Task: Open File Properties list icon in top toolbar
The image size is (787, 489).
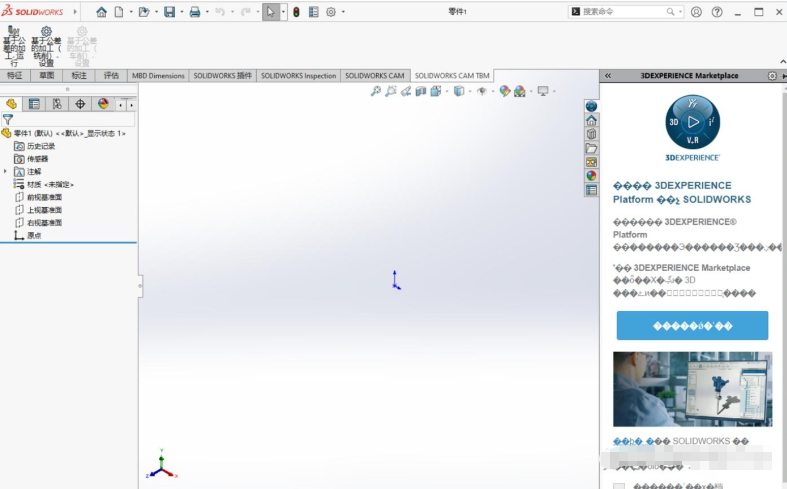Action: [314, 12]
